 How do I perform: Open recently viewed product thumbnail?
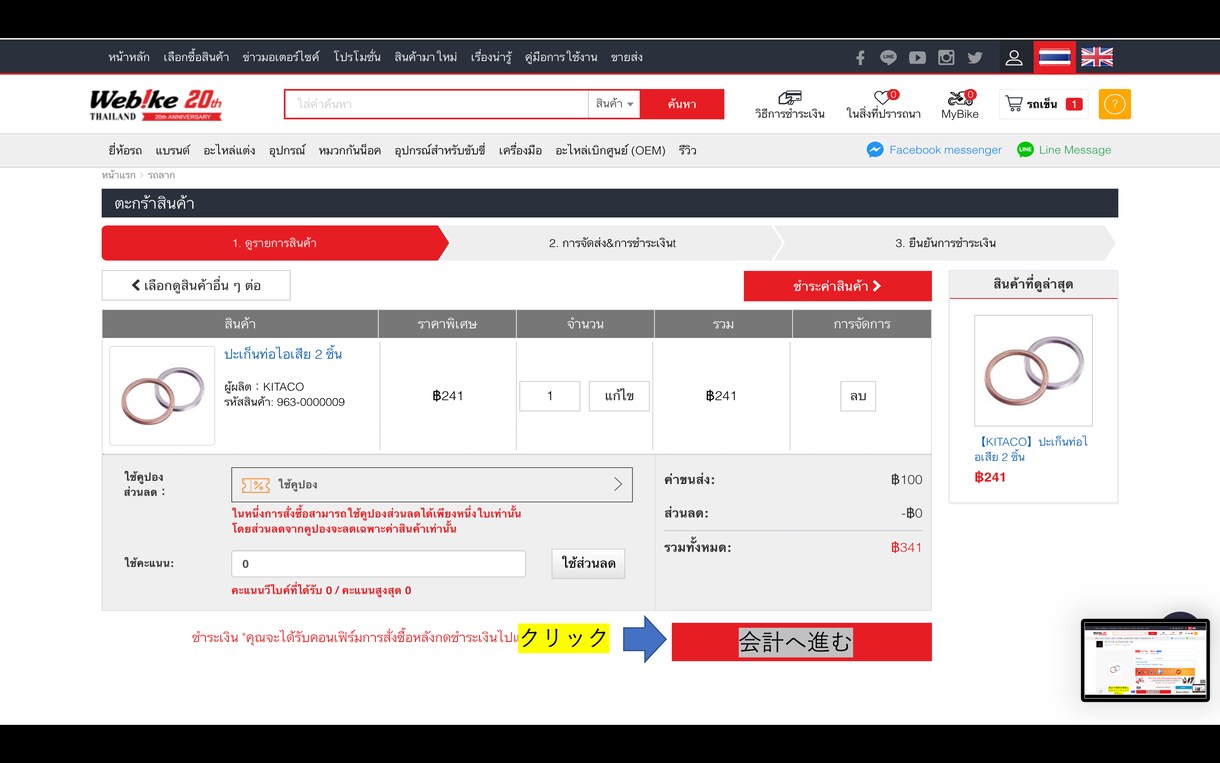(1033, 371)
